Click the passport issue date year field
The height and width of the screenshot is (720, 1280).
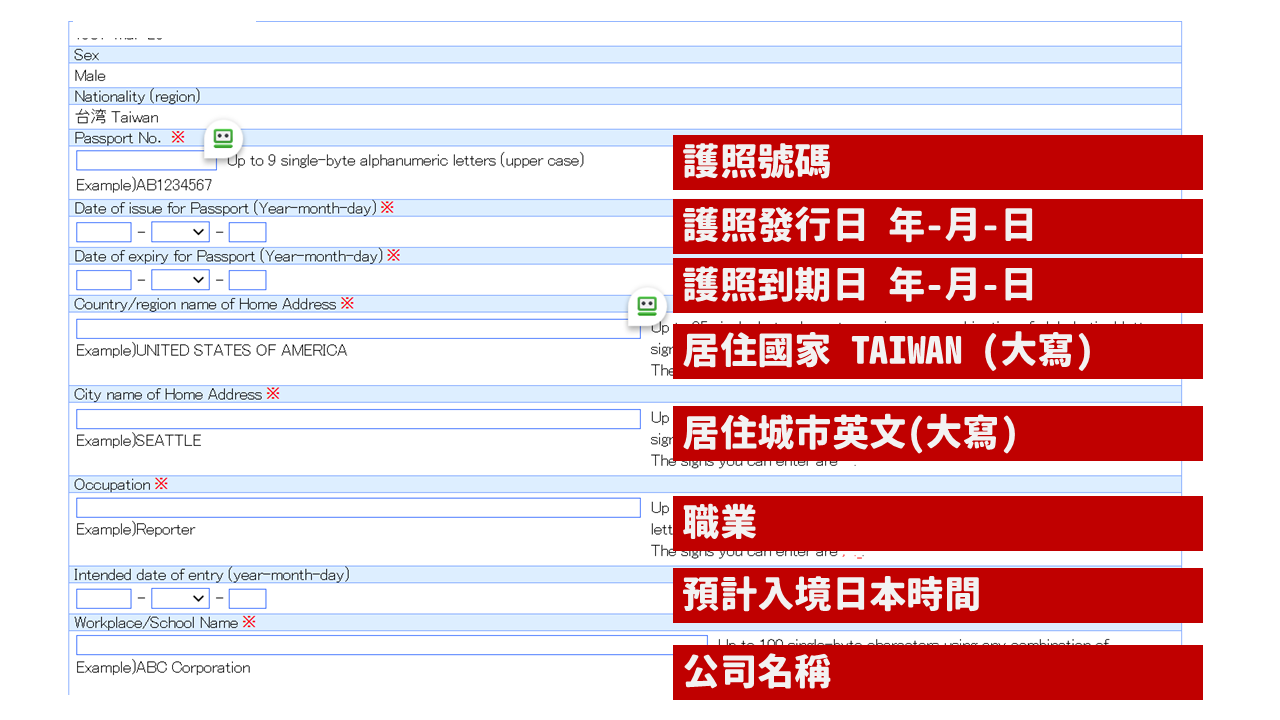click(104, 232)
